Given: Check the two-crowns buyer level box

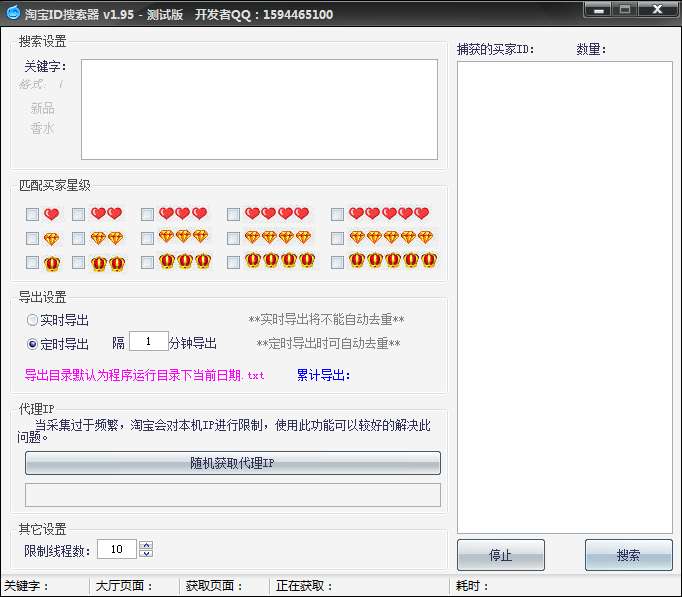Looking at the screenshot, I should click(78, 262).
